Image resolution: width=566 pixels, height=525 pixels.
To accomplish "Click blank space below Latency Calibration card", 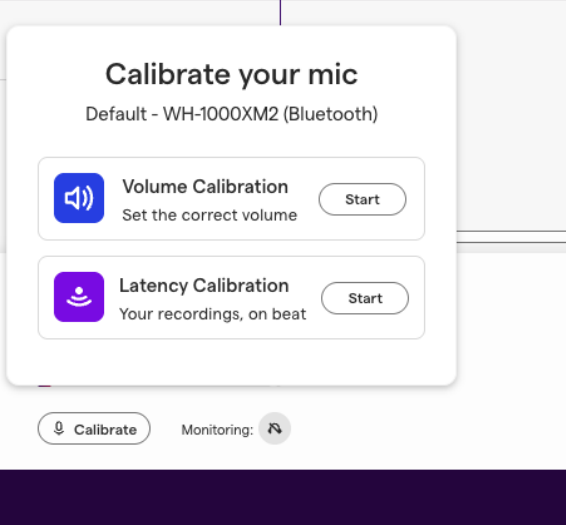I will 231,361.
